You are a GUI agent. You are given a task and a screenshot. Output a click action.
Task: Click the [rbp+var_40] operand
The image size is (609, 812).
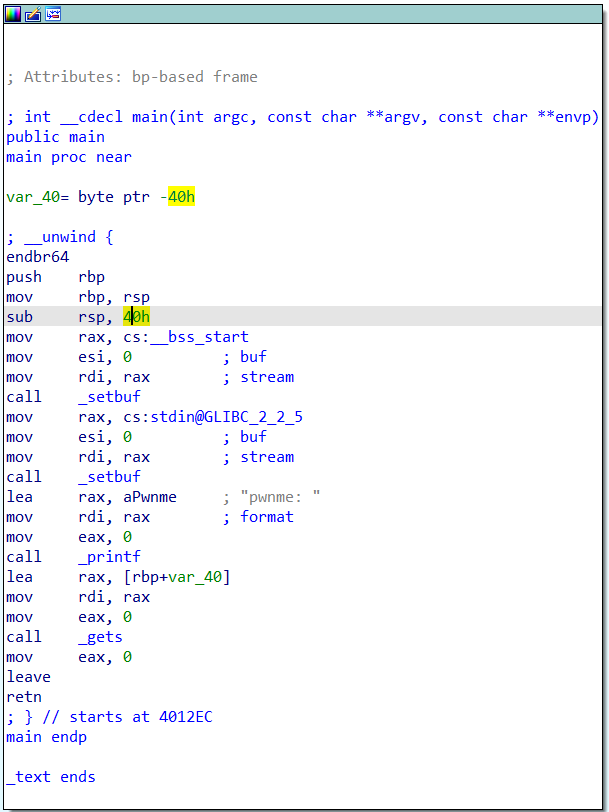pos(177,577)
